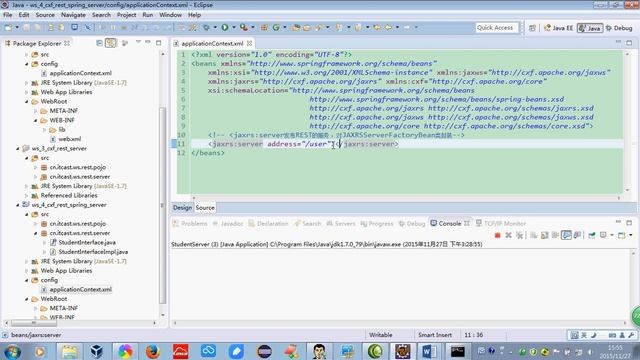Toggle show console on standard output change, the highlighted icon
640x360 pixels.
click(566, 235)
